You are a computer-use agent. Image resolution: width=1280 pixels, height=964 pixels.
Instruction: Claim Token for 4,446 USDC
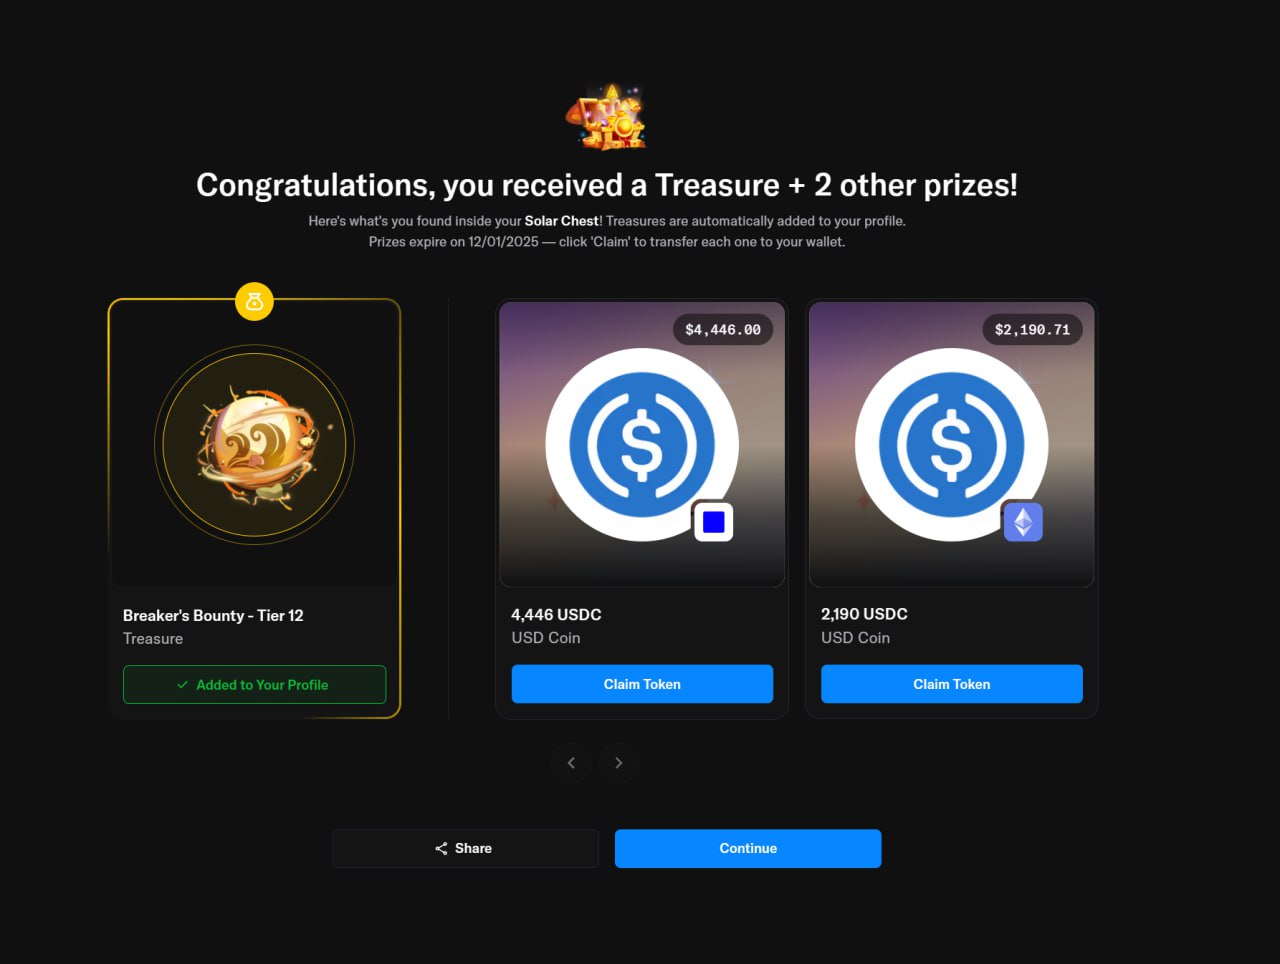[x=642, y=684]
